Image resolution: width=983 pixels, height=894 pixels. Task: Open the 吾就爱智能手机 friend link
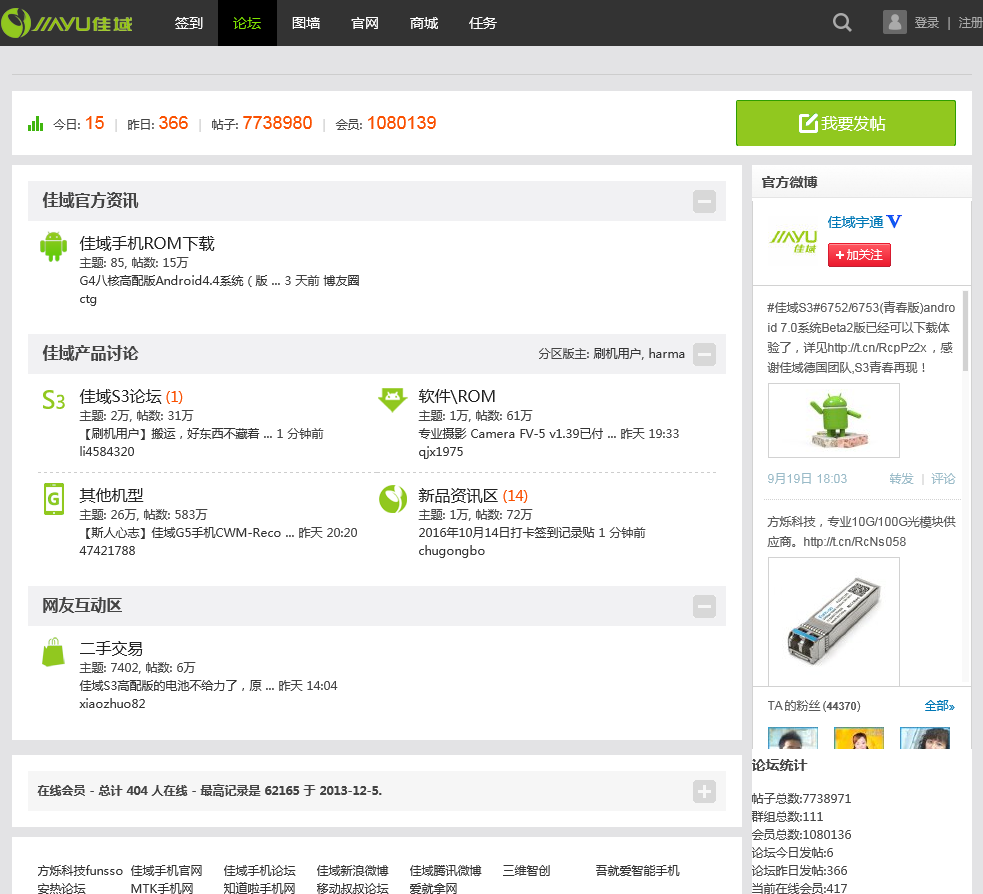(637, 871)
